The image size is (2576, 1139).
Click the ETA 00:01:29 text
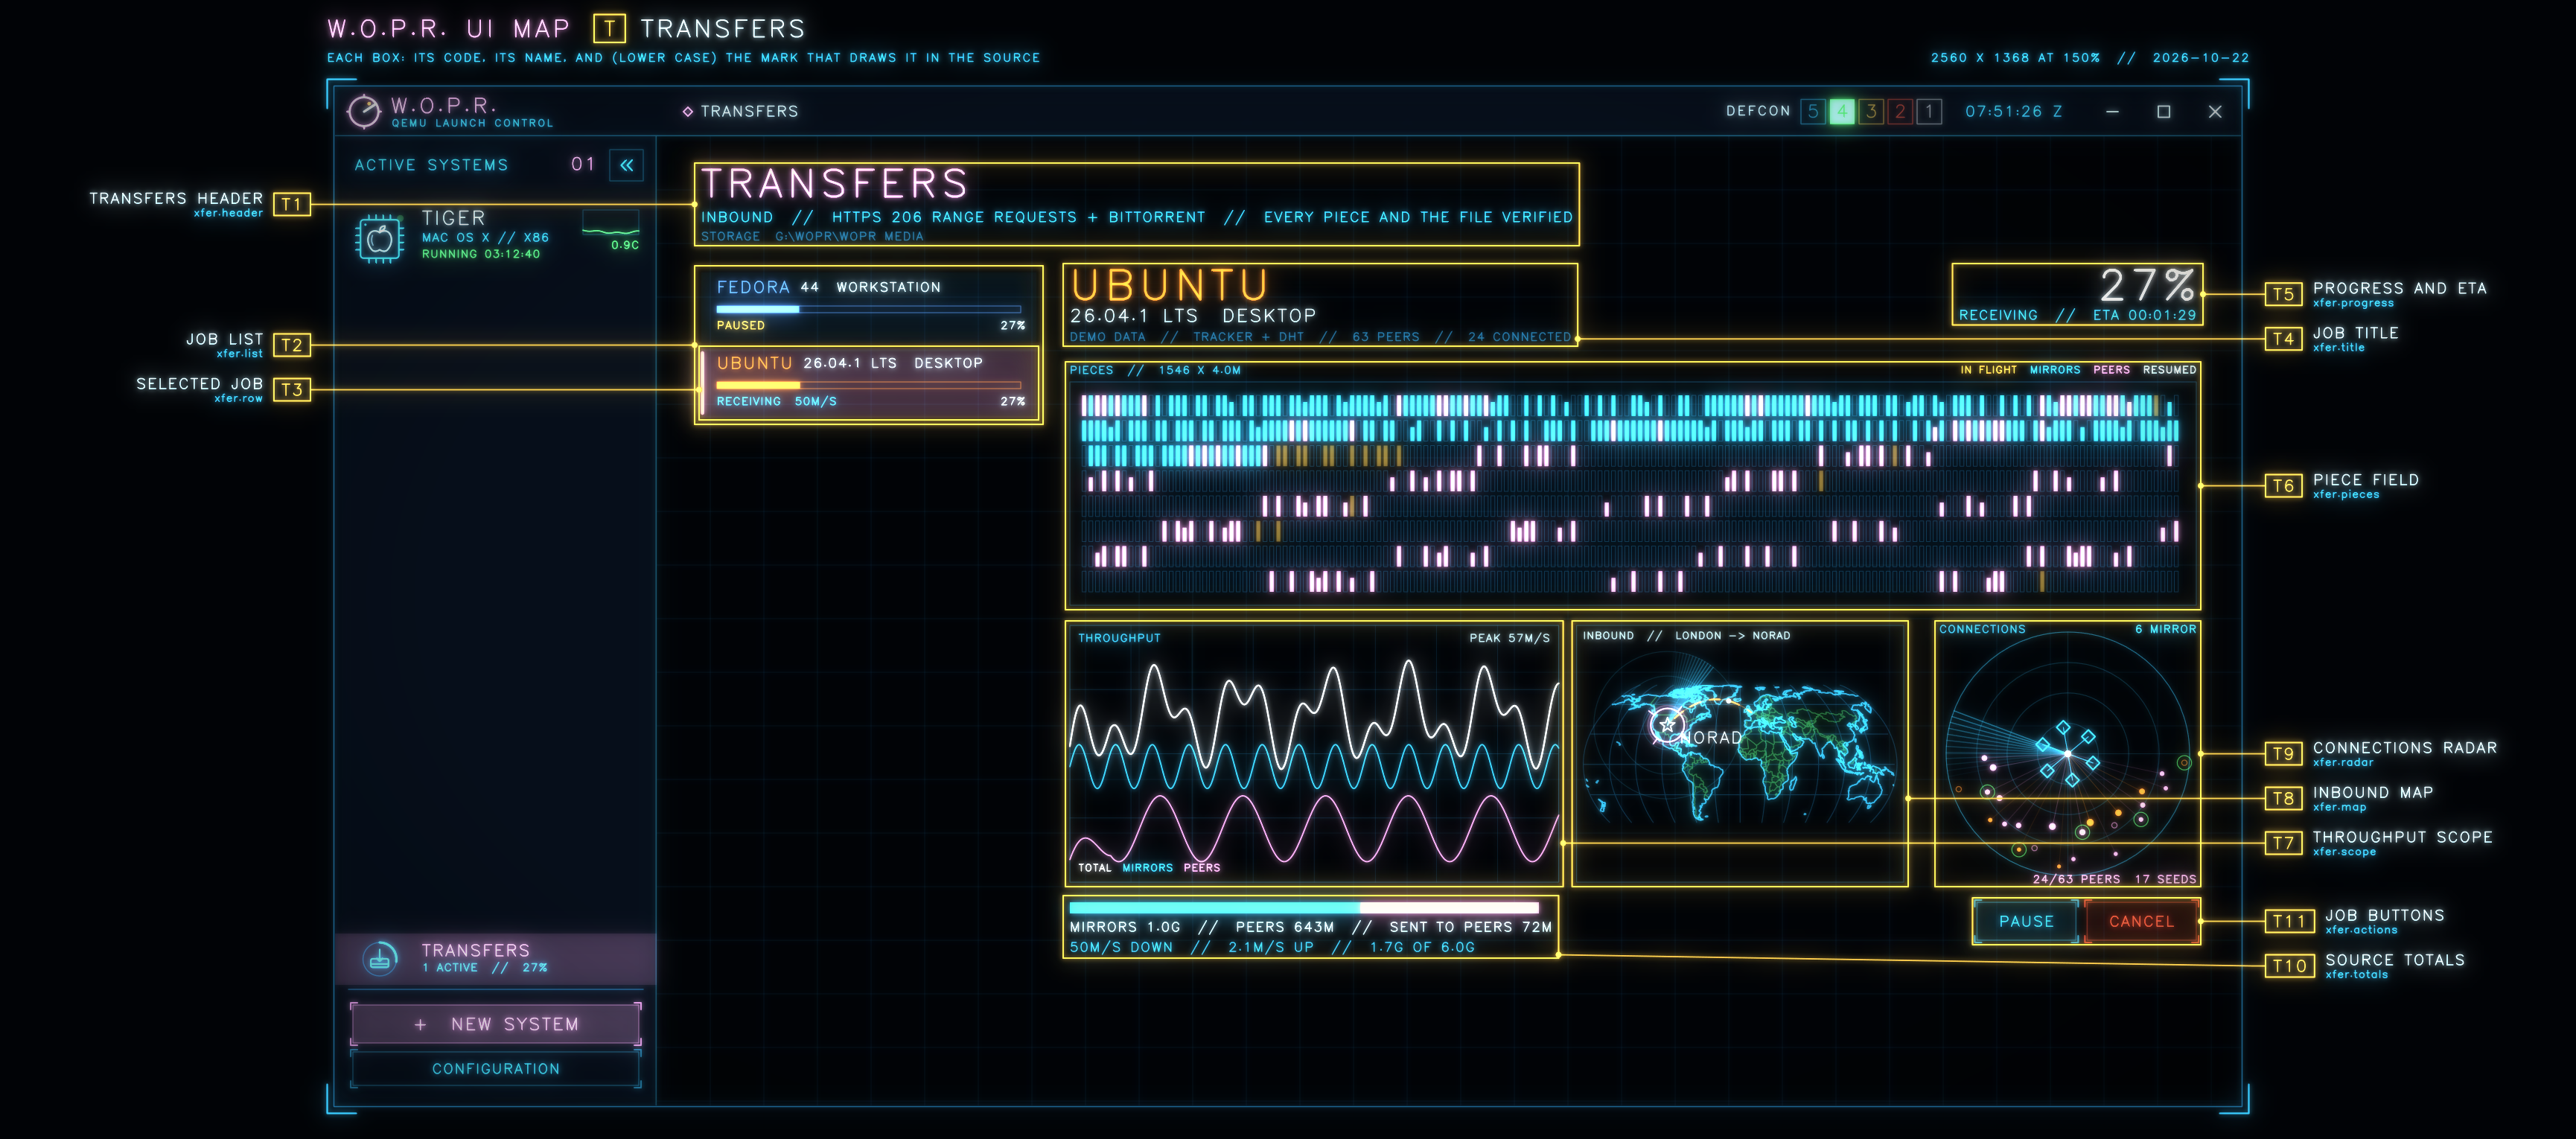(x=2144, y=315)
